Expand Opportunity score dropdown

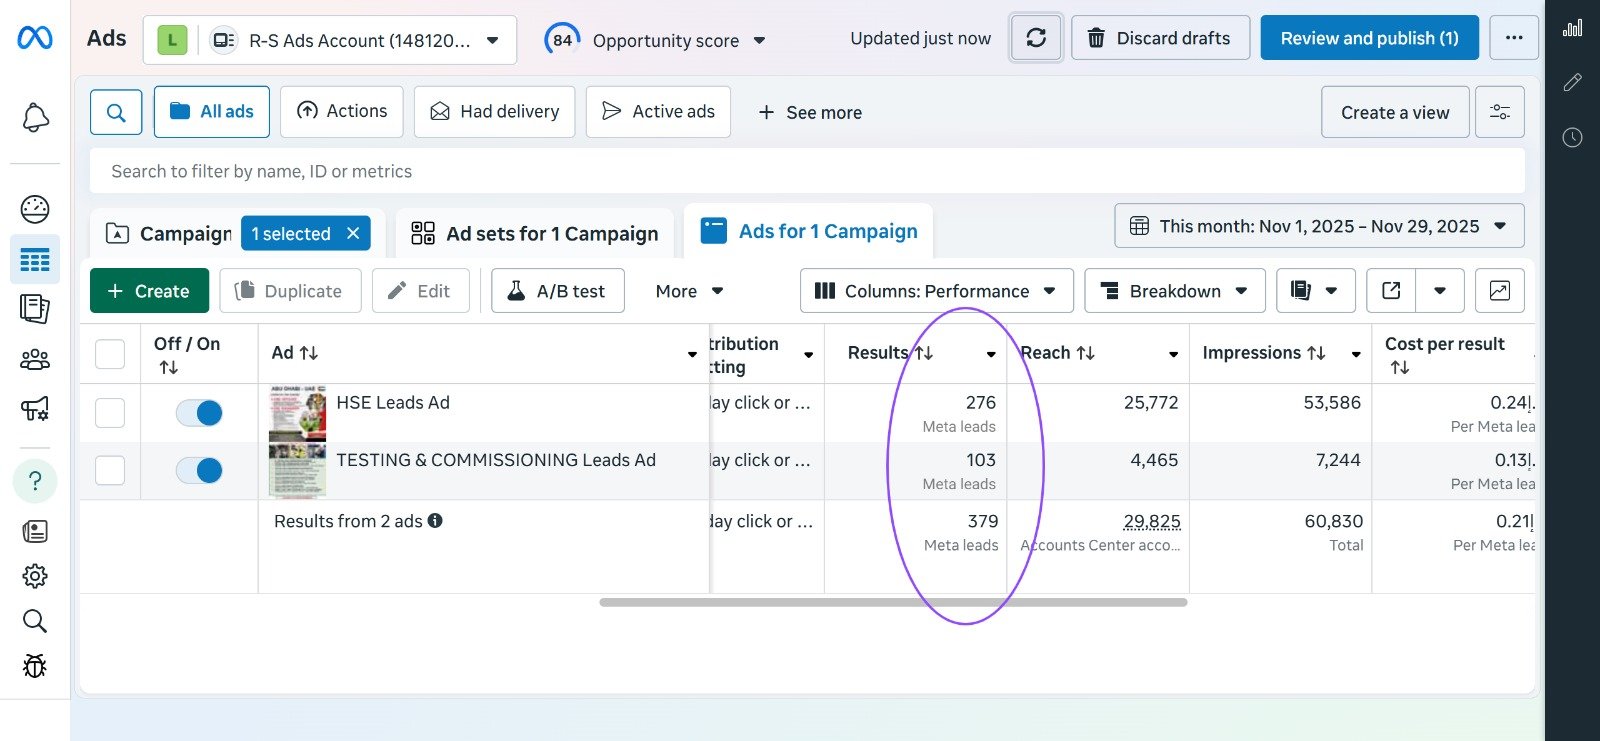tap(656, 40)
